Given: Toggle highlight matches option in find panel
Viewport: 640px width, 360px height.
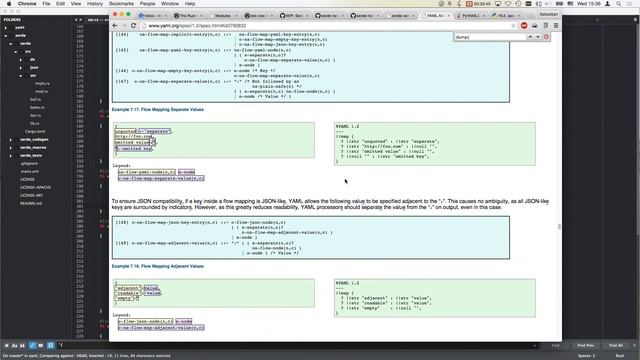Looking at the screenshot, I should (50, 345).
